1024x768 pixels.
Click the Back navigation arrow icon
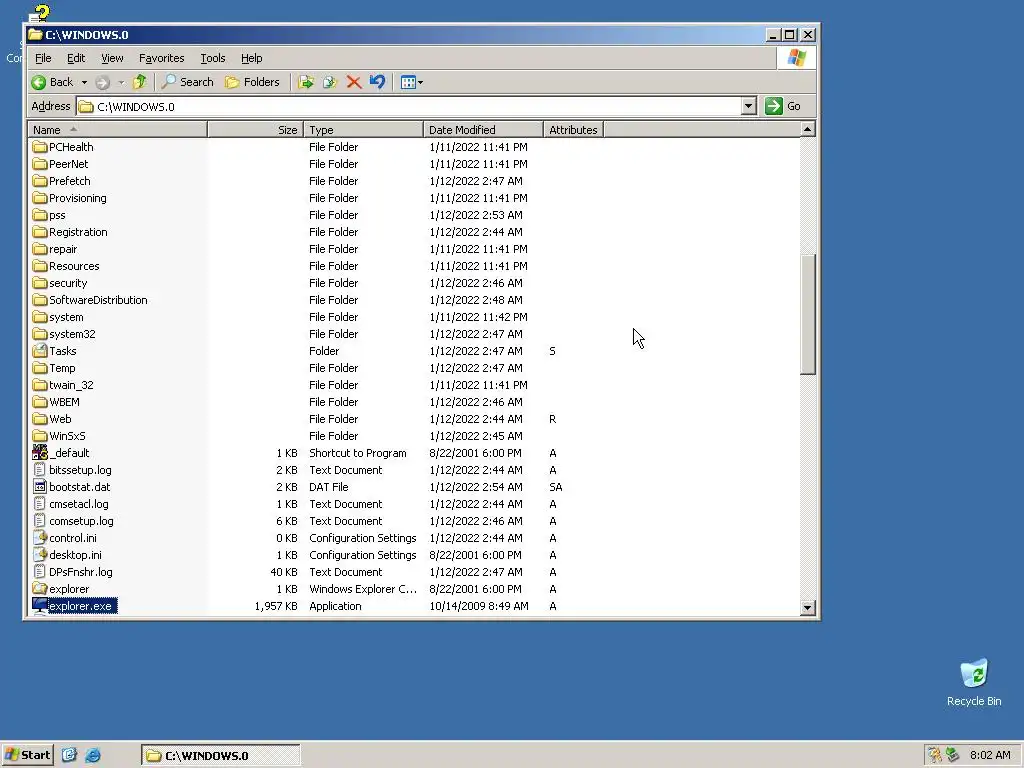[39, 82]
